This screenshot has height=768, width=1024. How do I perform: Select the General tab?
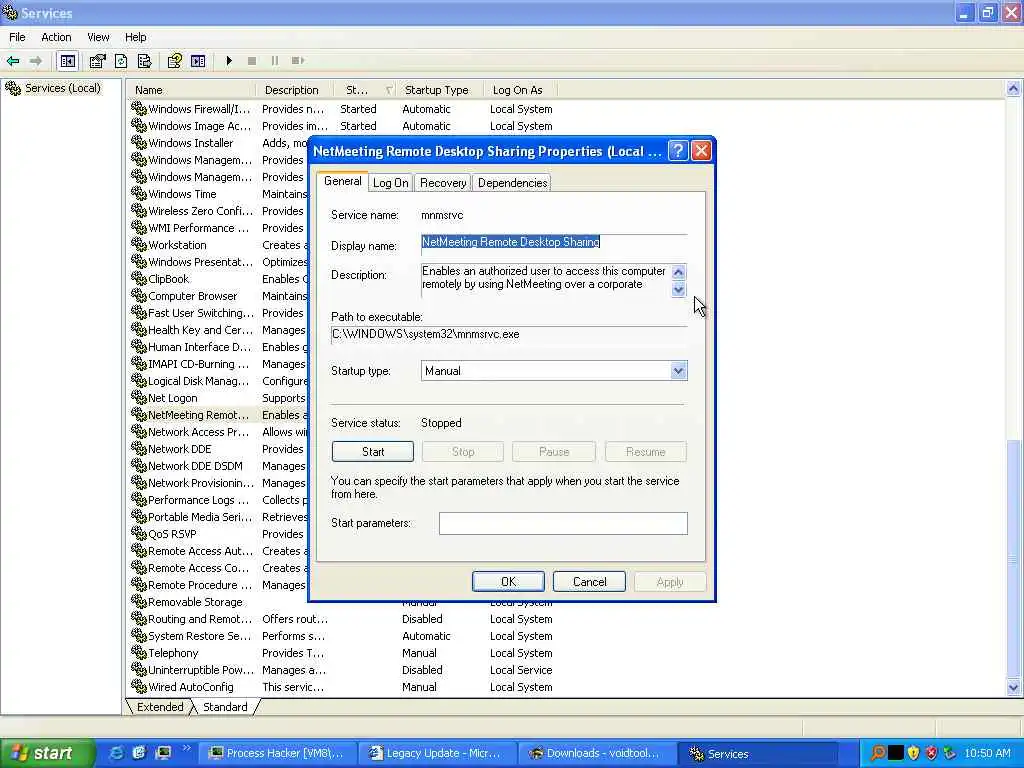coord(342,182)
